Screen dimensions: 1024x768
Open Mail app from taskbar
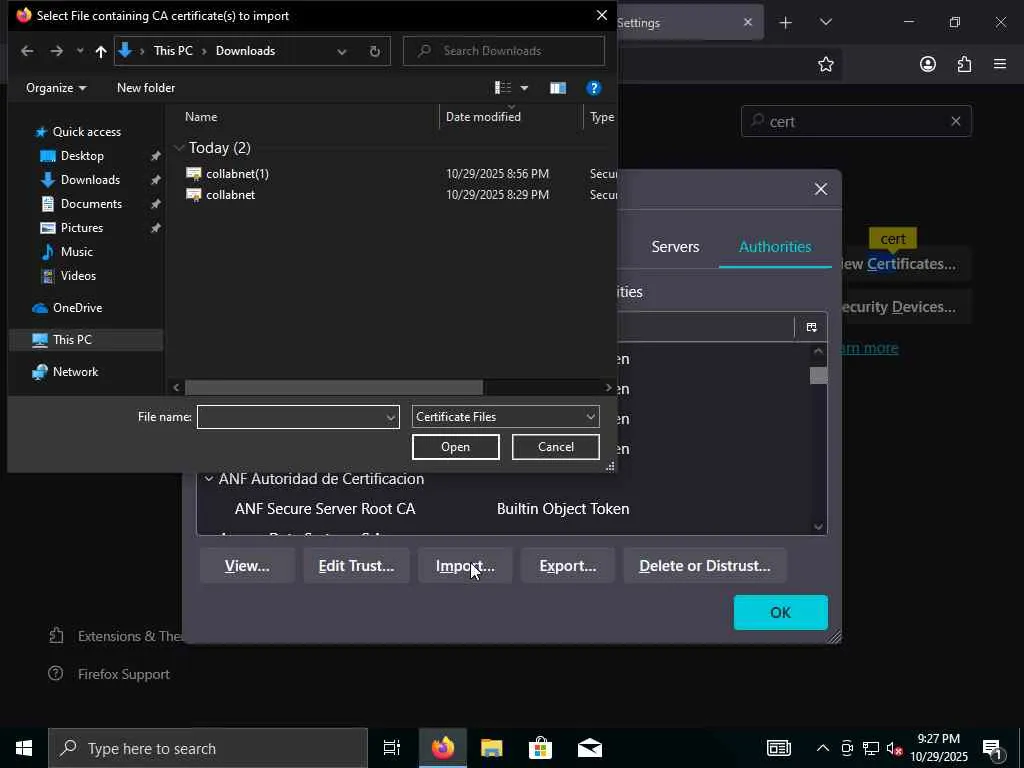click(x=590, y=748)
